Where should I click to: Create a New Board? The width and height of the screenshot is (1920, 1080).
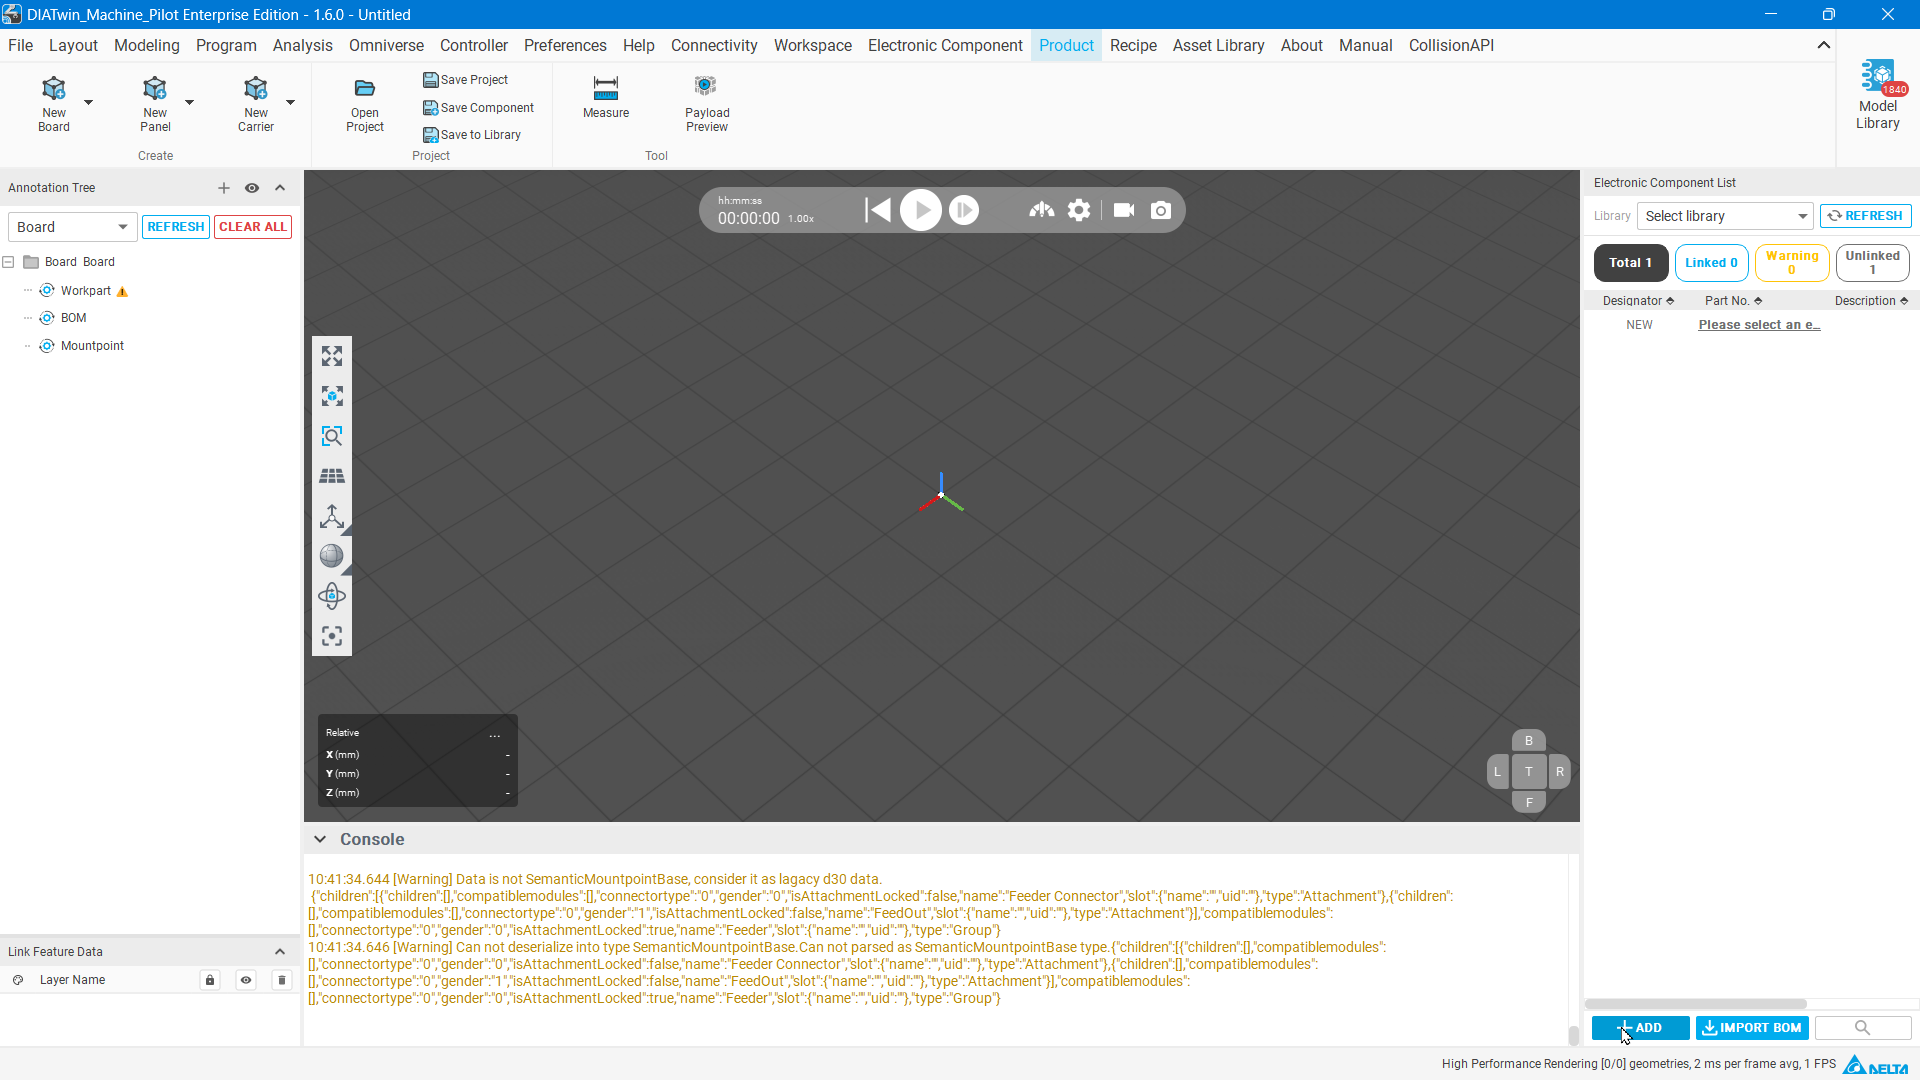click(54, 103)
